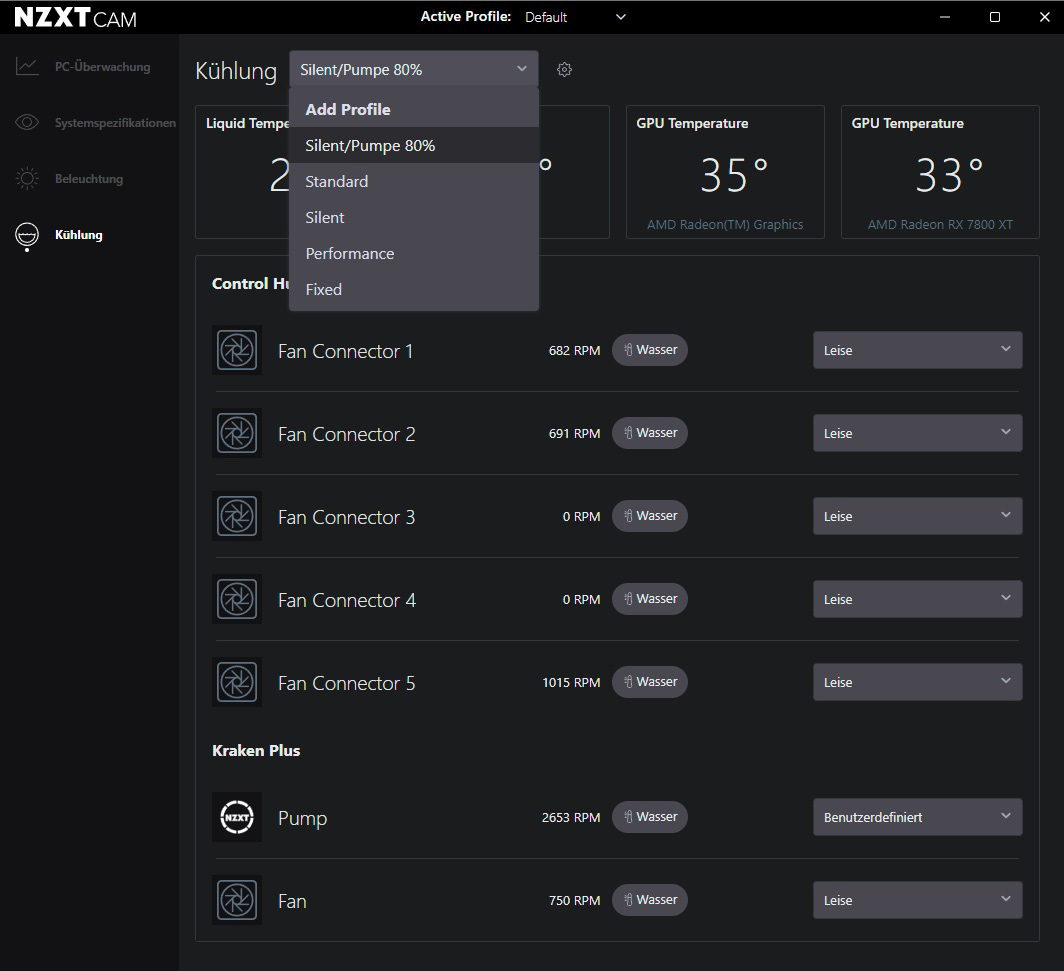Click the 1015 RPM reading
This screenshot has width=1064, height=971.
tap(571, 683)
